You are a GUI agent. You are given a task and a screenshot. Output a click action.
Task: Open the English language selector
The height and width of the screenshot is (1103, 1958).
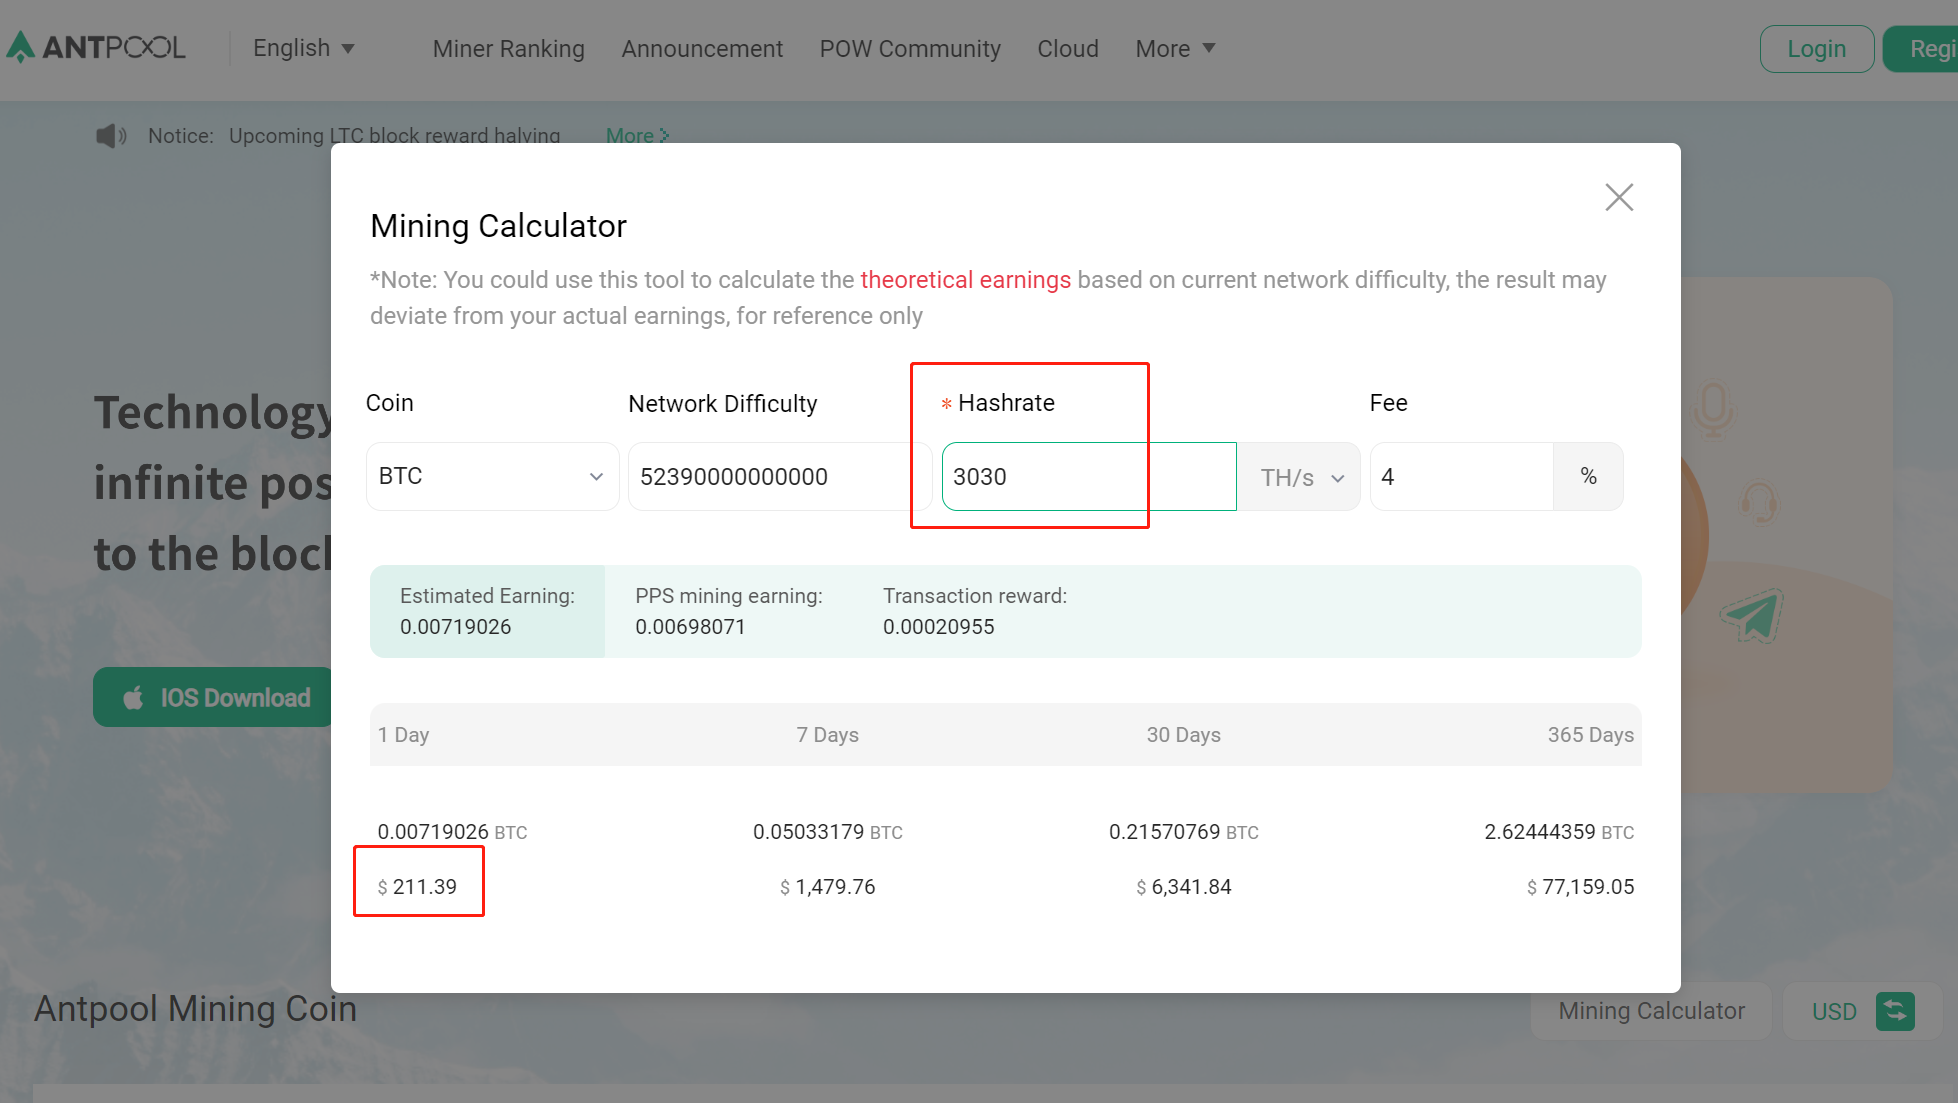pos(302,47)
